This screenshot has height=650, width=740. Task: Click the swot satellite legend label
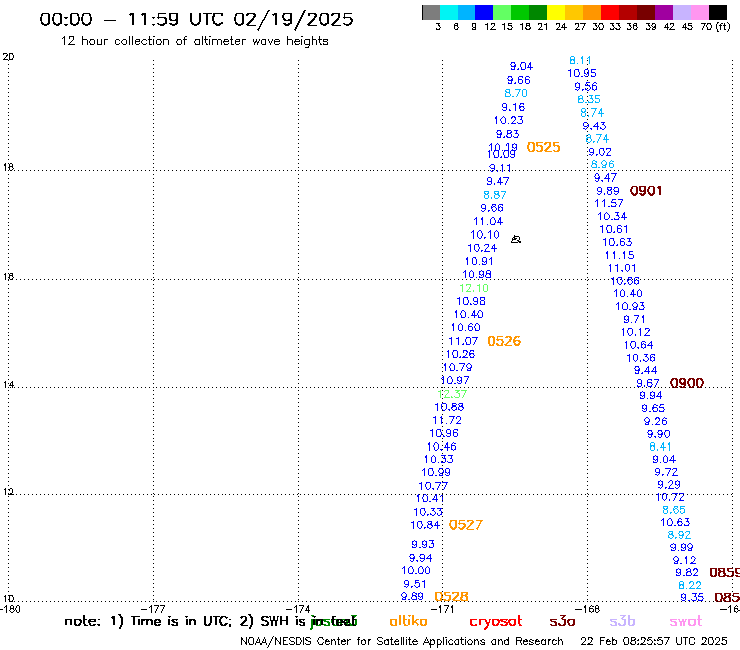(686, 621)
